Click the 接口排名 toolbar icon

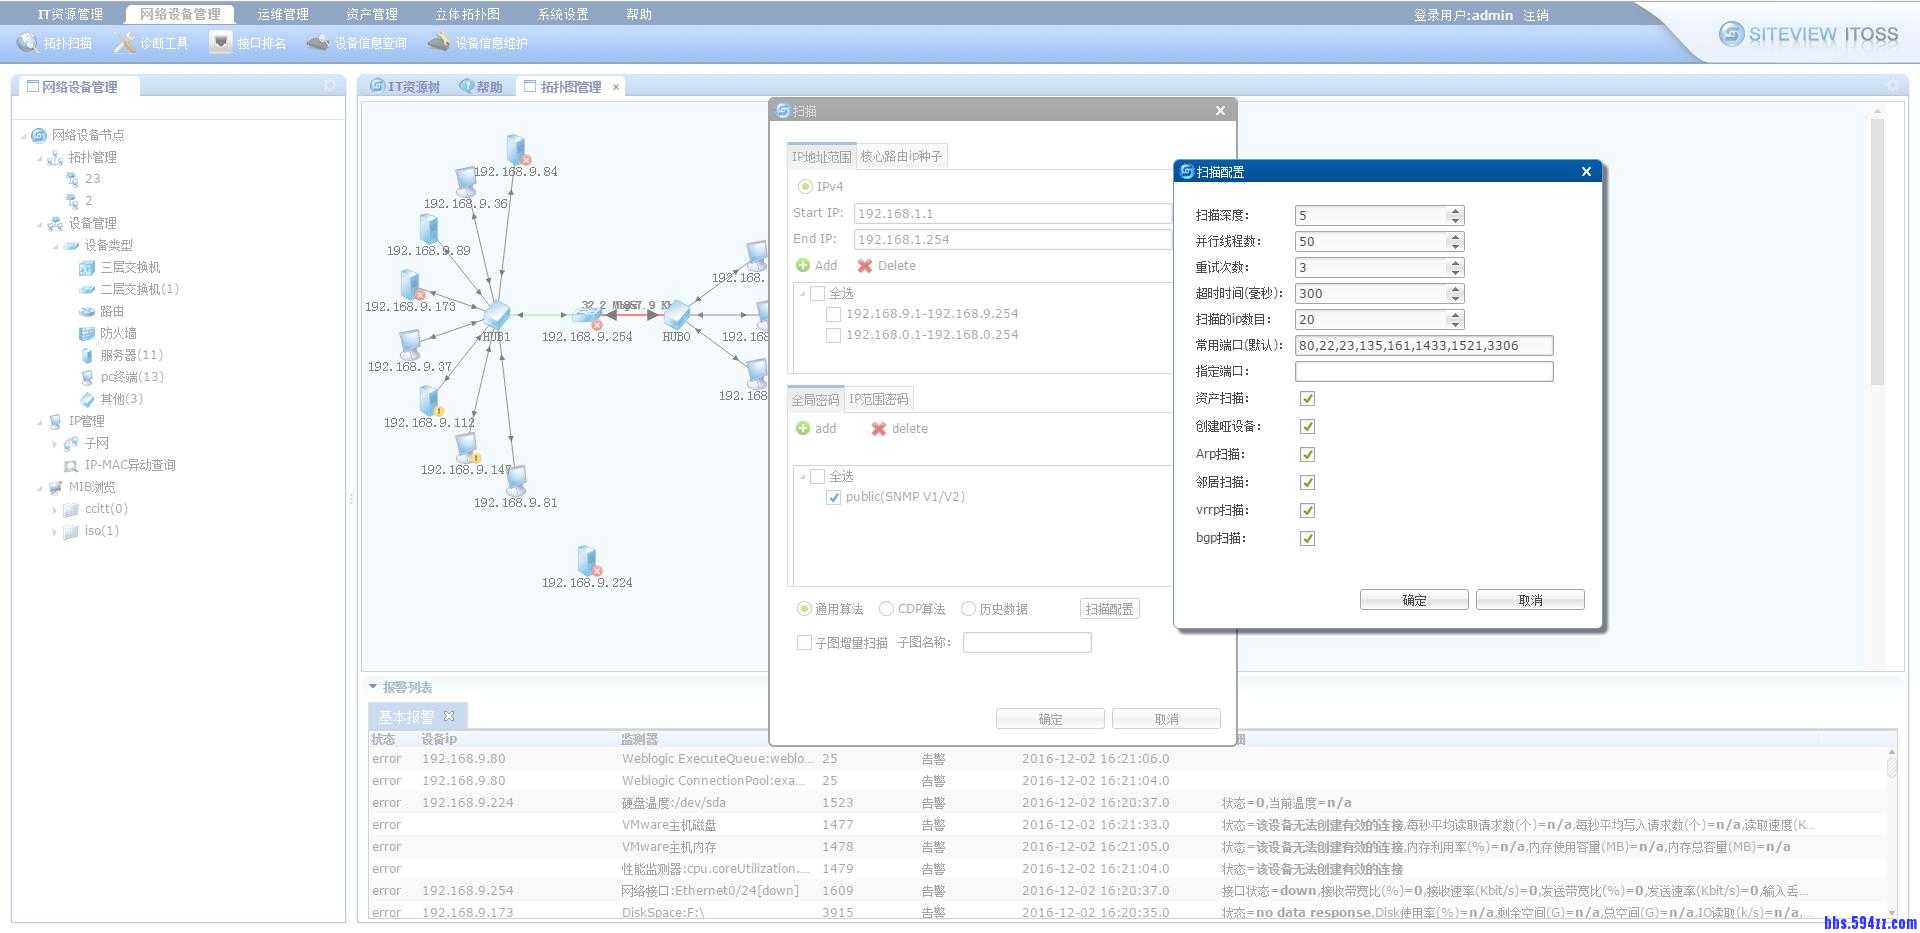(221, 43)
